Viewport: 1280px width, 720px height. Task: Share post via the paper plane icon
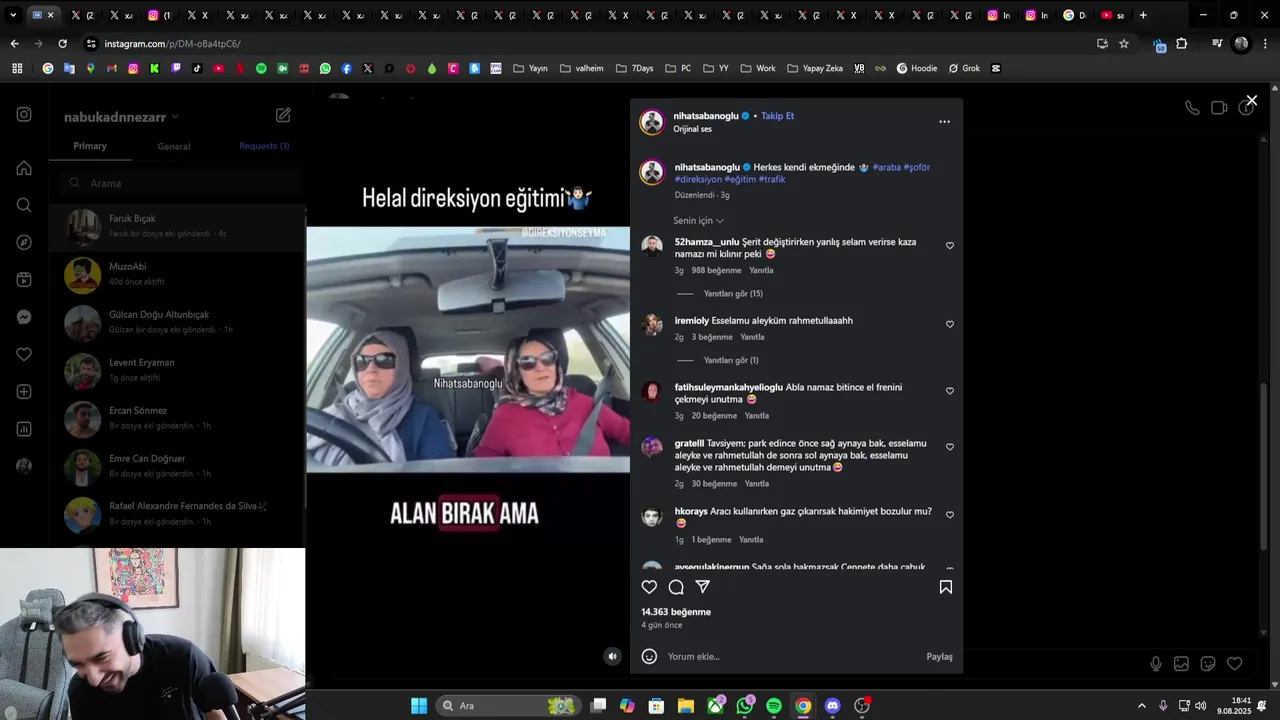click(x=703, y=587)
